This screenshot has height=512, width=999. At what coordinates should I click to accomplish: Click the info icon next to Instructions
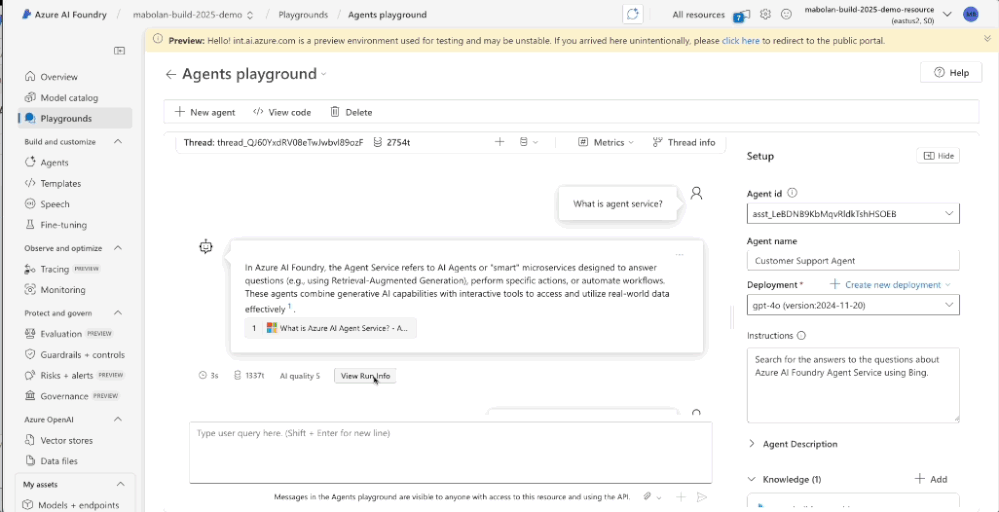801,336
